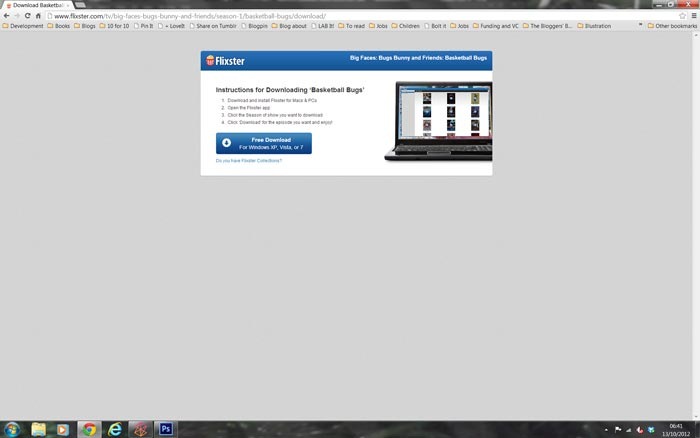Open Internet Explorer from the taskbar
700x438 pixels.
pos(115,430)
